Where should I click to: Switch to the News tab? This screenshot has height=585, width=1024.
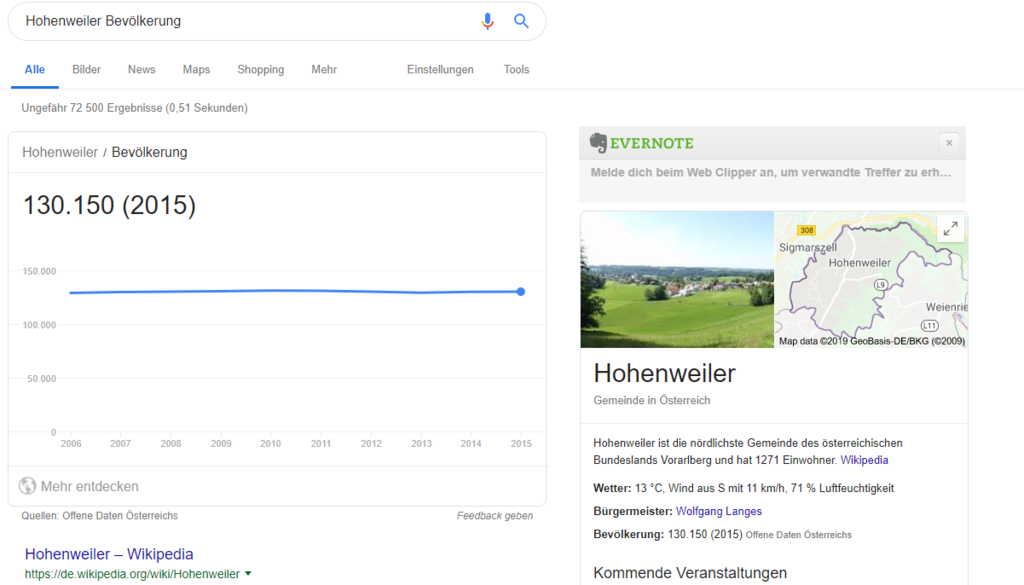(141, 70)
